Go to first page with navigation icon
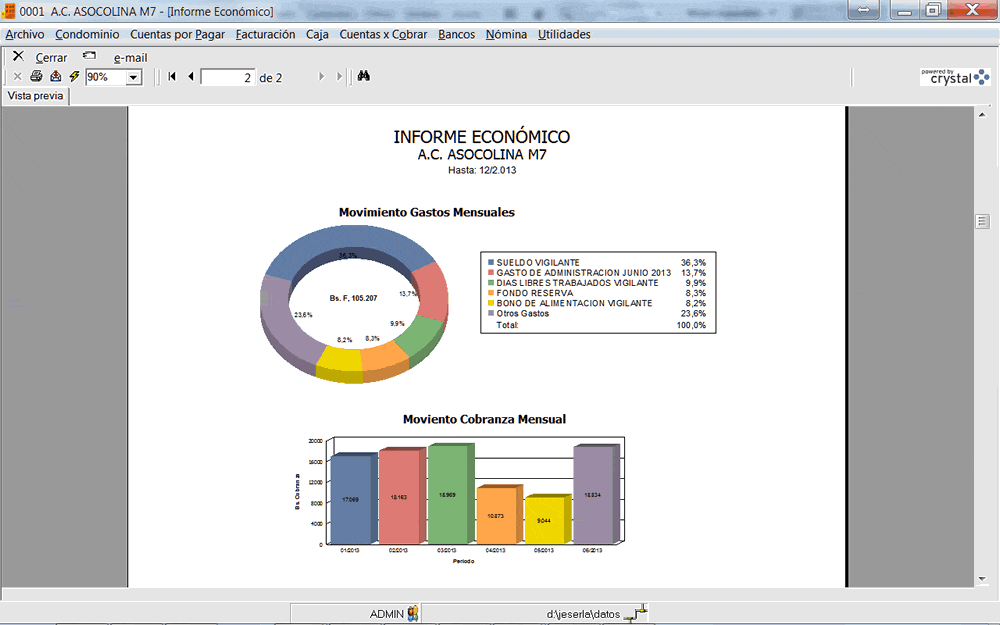 (172, 76)
